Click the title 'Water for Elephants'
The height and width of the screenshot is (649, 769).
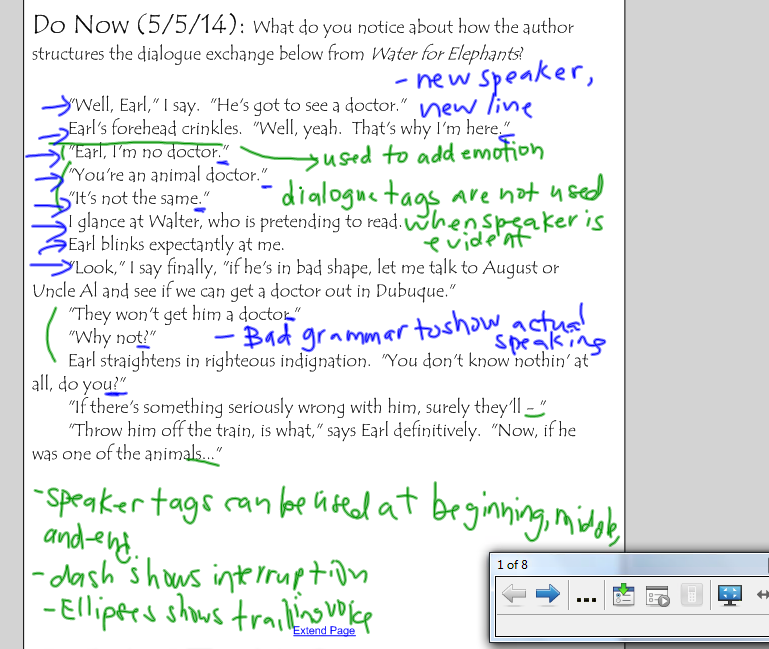(x=445, y=53)
